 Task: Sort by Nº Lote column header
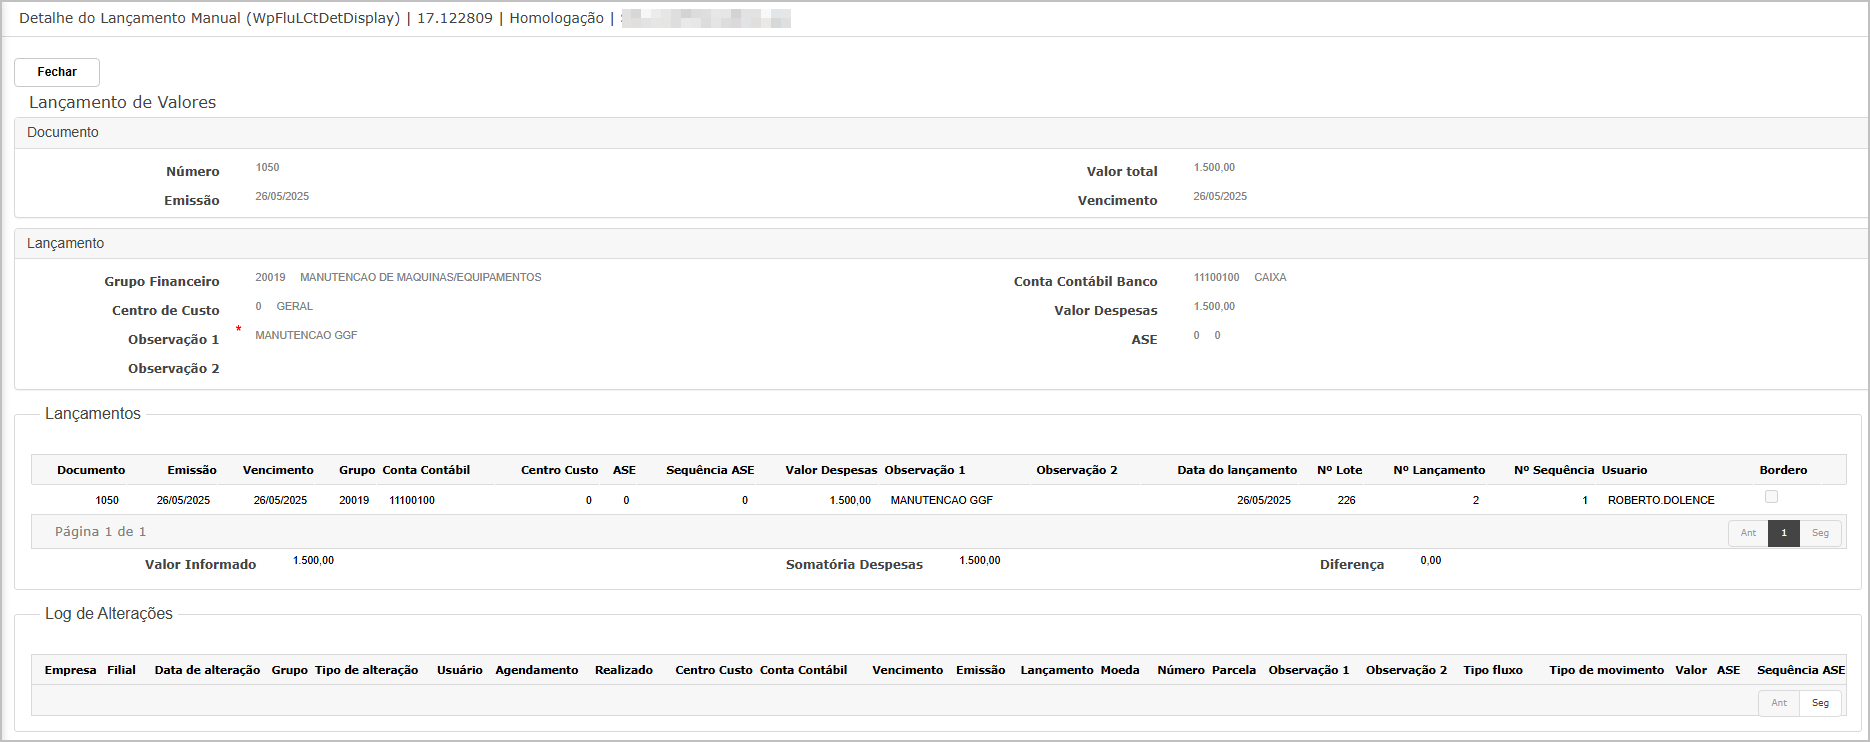pyautogui.click(x=1339, y=470)
